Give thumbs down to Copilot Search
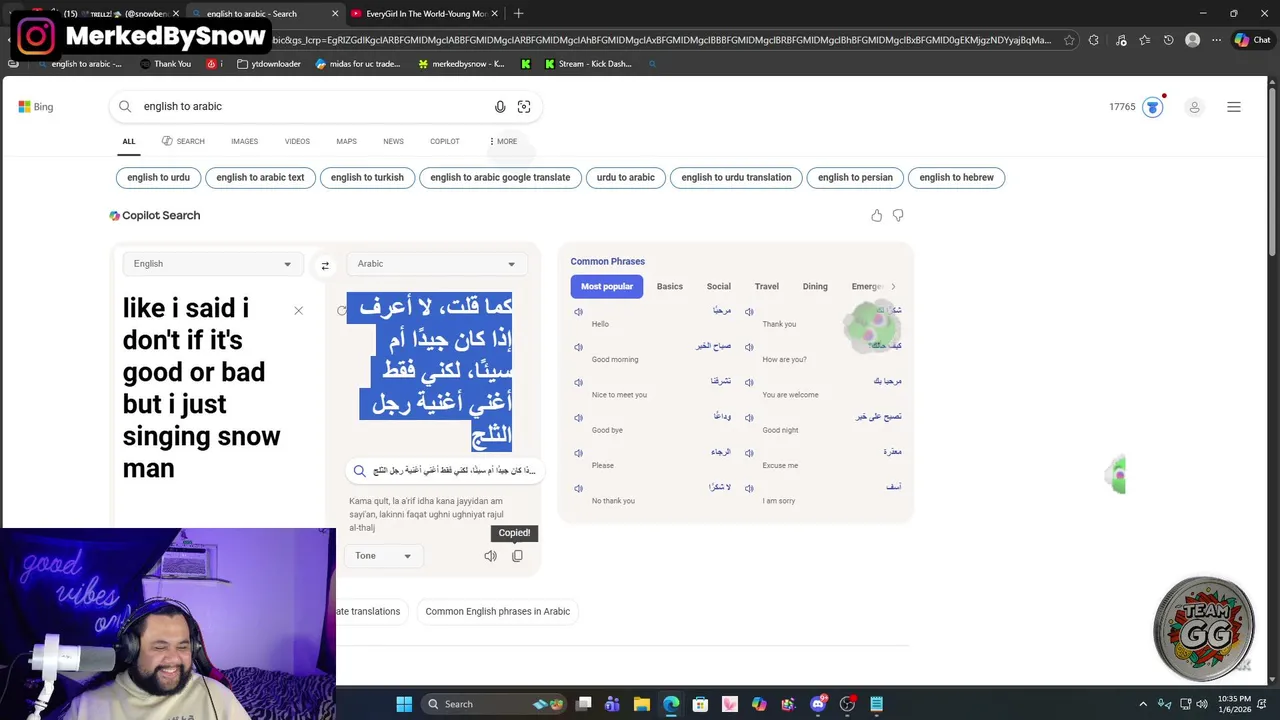The height and width of the screenshot is (720, 1280). point(898,215)
